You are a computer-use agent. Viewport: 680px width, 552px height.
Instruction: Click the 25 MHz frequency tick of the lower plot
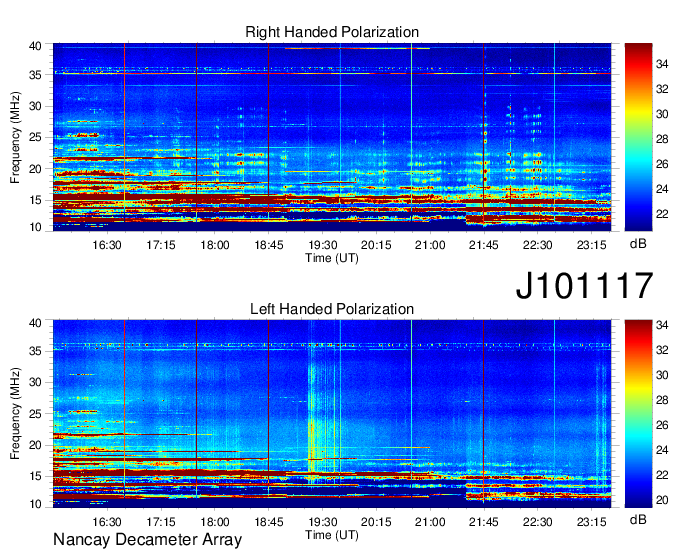click(35, 414)
